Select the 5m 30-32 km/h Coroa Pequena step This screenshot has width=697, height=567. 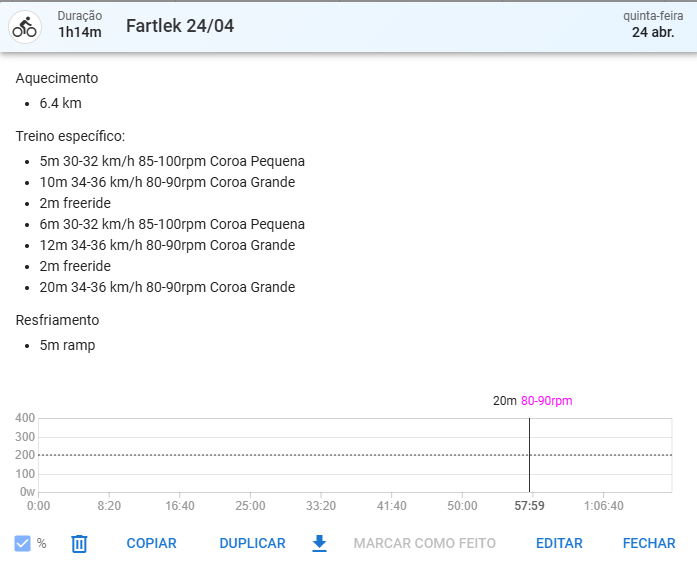coord(172,161)
